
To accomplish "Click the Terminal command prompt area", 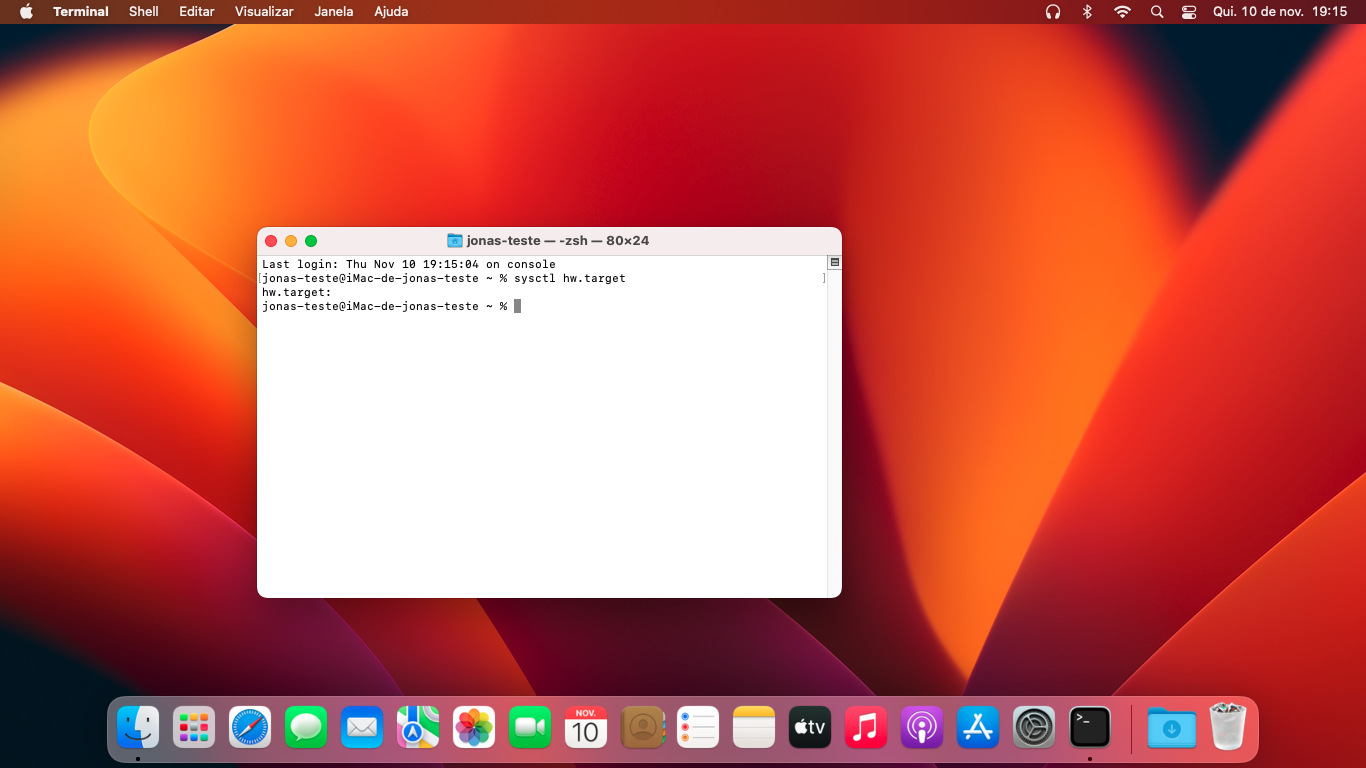I will pyautogui.click(x=516, y=306).
